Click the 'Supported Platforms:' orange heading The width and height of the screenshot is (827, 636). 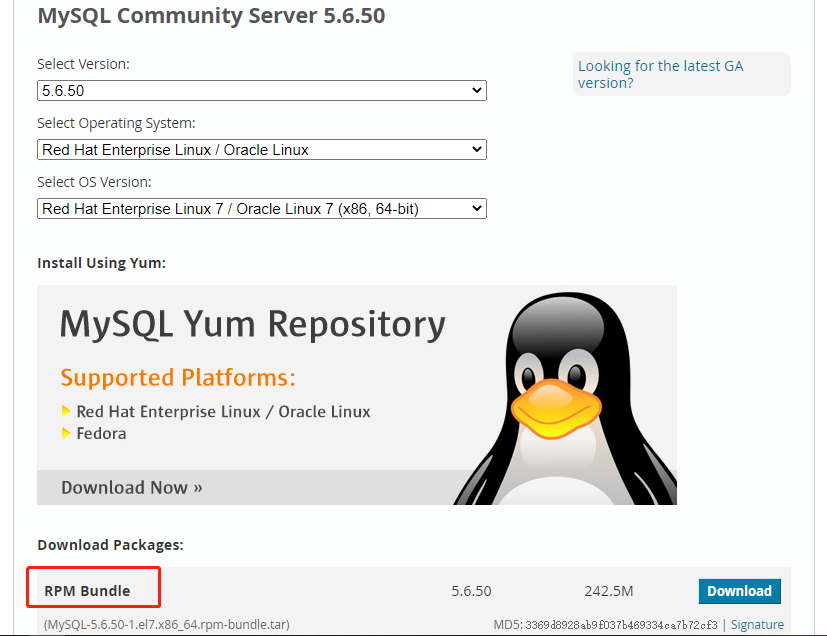178,378
